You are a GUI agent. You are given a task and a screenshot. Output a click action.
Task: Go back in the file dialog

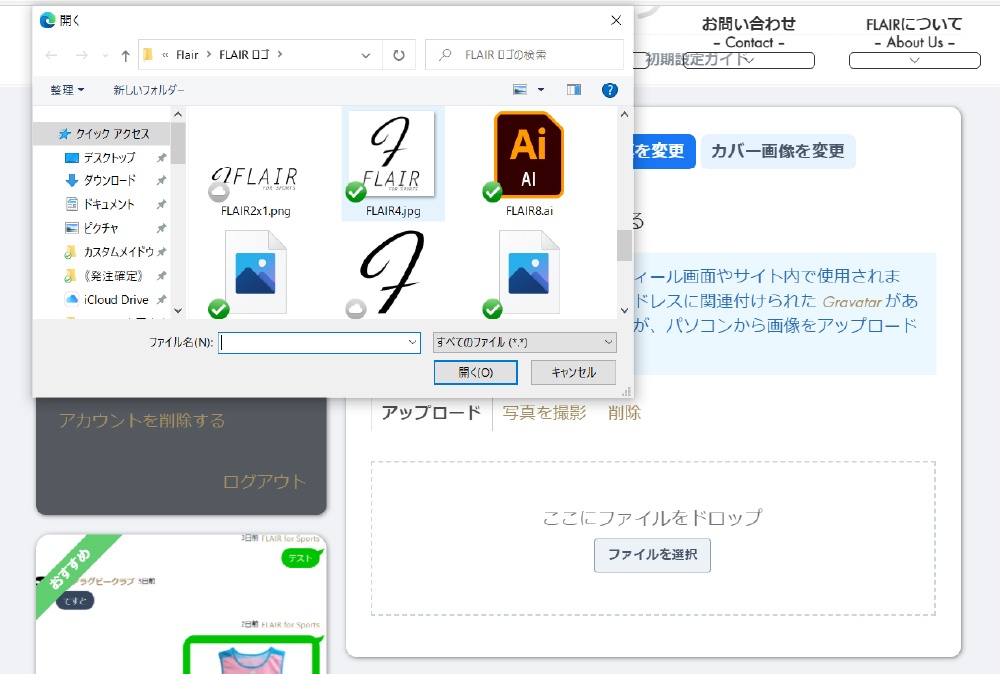coord(52,55)
